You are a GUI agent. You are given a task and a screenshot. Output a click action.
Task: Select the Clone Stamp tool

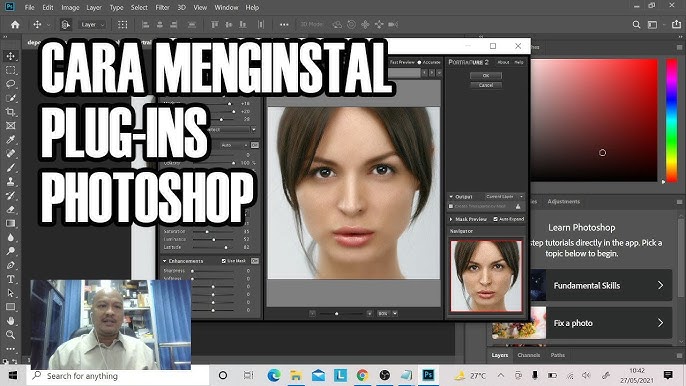tap(10, 181)
